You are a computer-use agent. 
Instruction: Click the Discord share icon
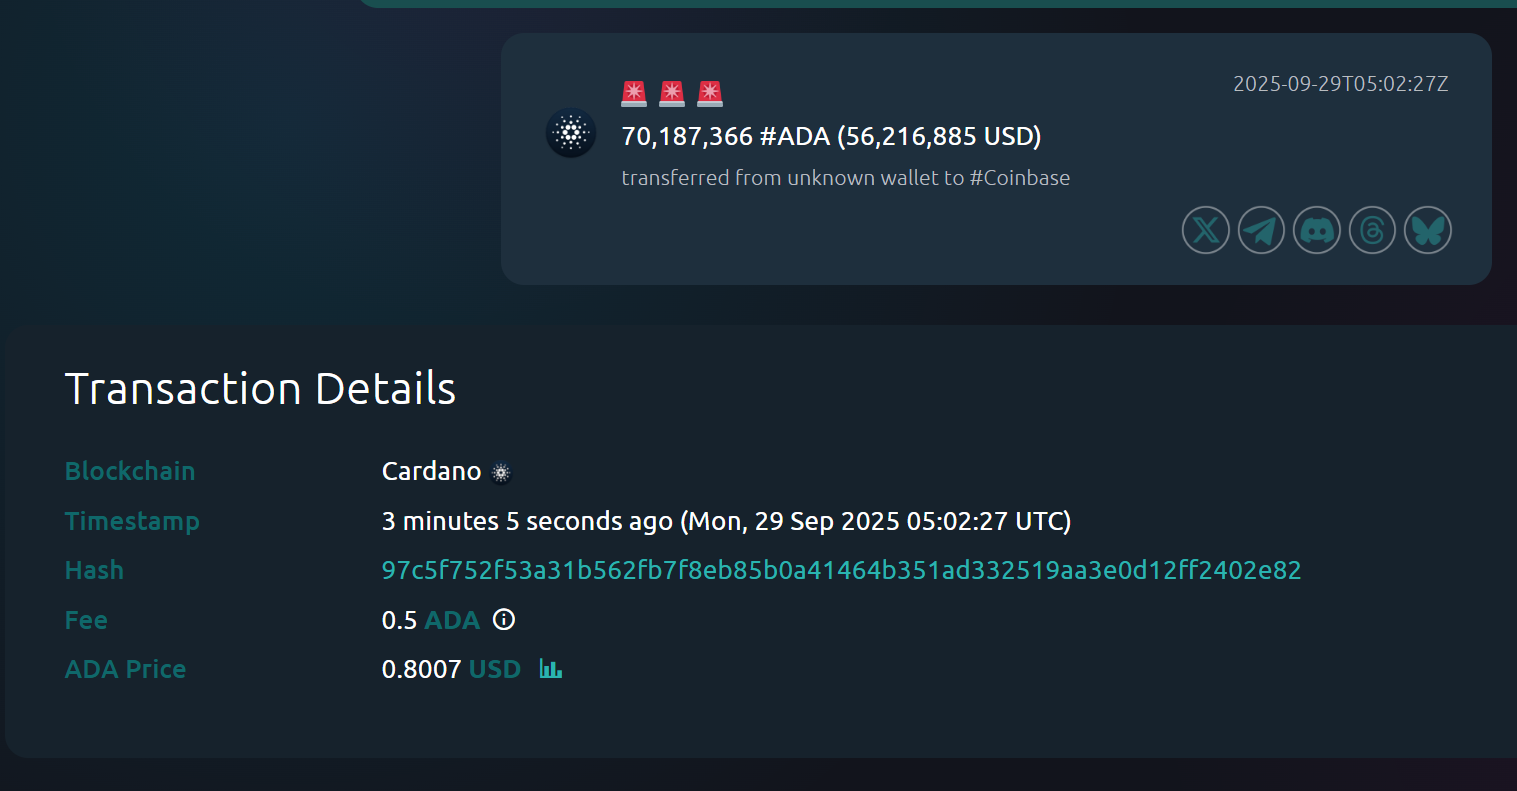[1317, 231]
